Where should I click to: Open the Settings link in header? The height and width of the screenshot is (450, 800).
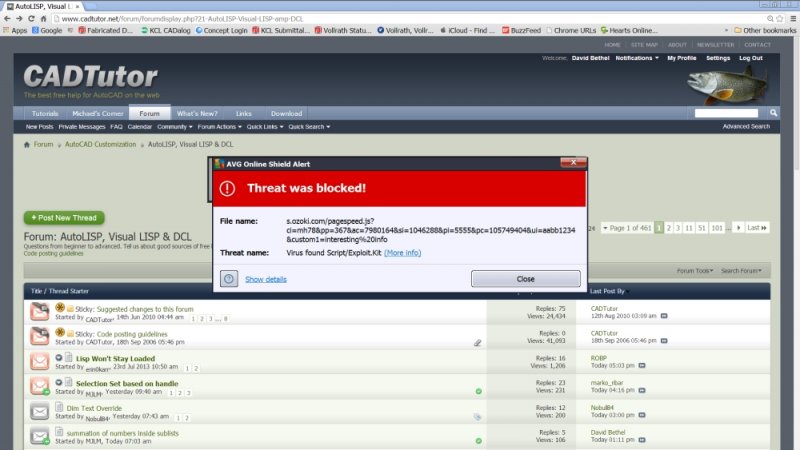pos(718,58)
